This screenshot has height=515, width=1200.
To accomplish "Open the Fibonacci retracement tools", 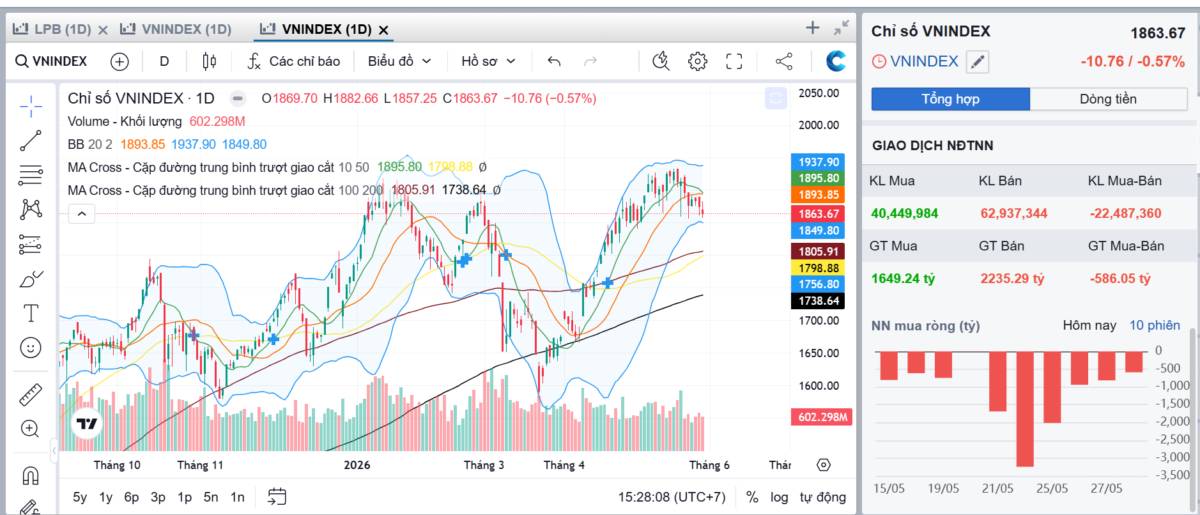I will pyautogui.click(x=30, y=175).
